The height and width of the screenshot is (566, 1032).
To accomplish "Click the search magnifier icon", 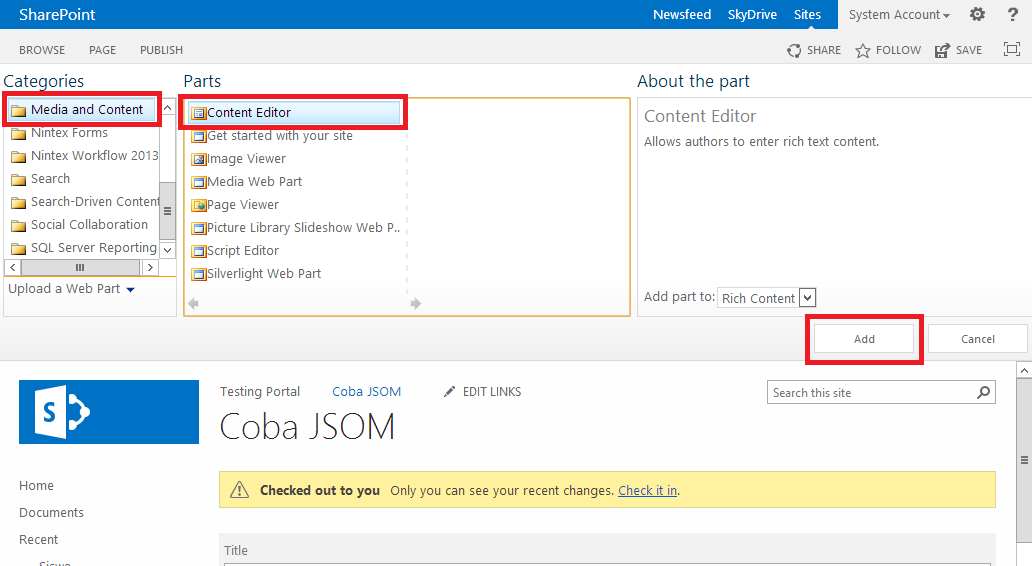I will coord(983,392).
